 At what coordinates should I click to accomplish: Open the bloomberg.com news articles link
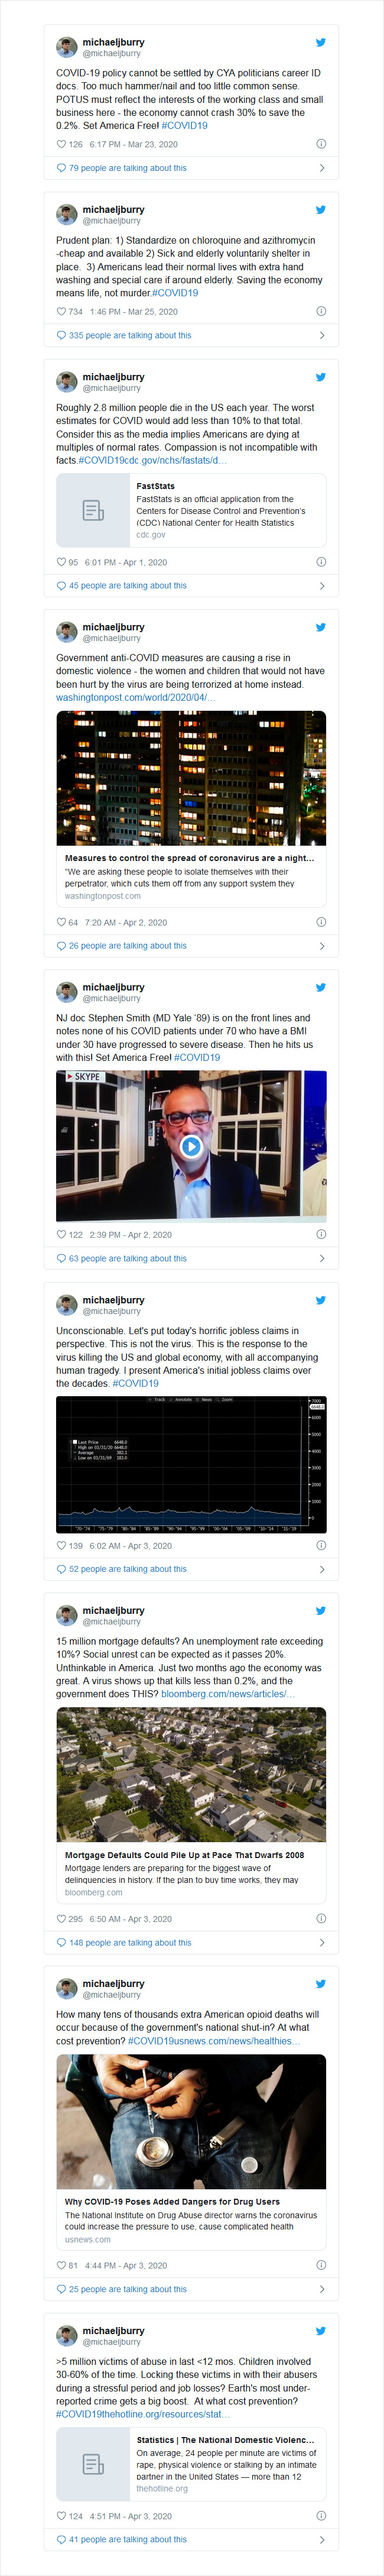tap(228, 1694)
